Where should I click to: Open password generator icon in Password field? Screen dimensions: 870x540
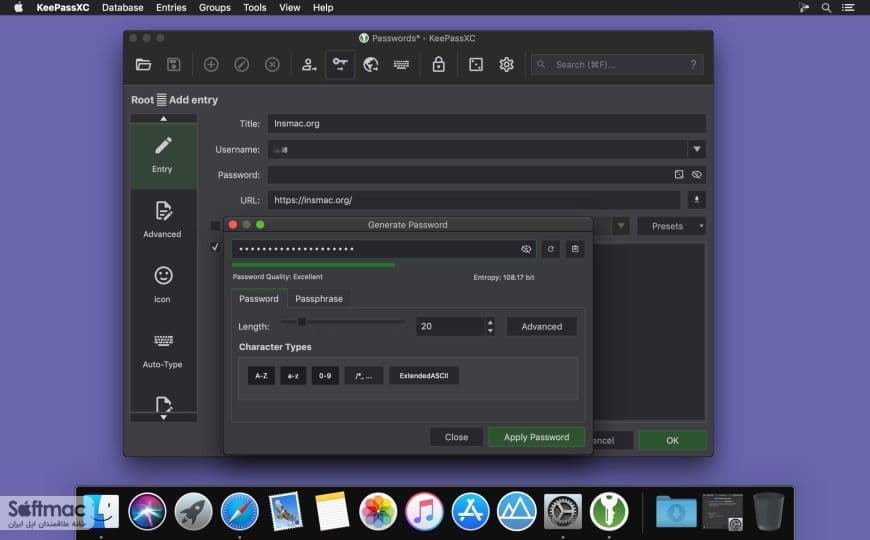pos(679,174)
